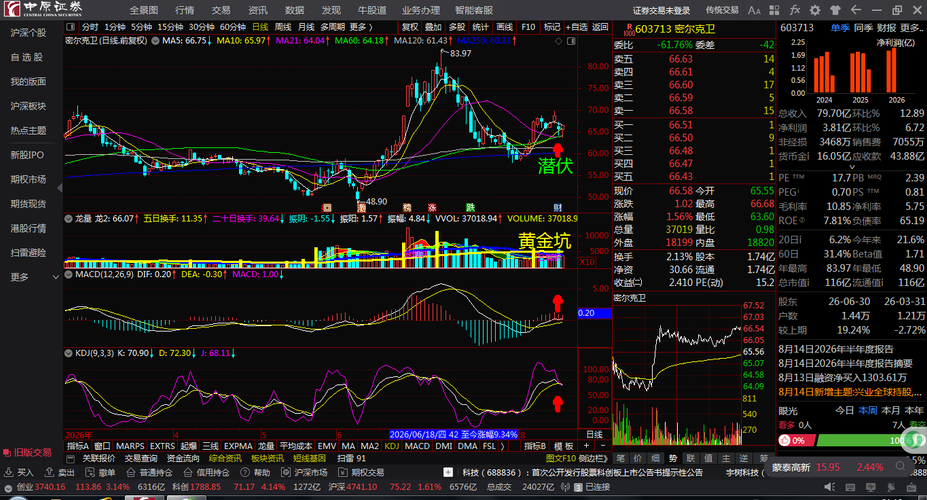Click the 撤单 cancel order icon

tap(100, 472)
